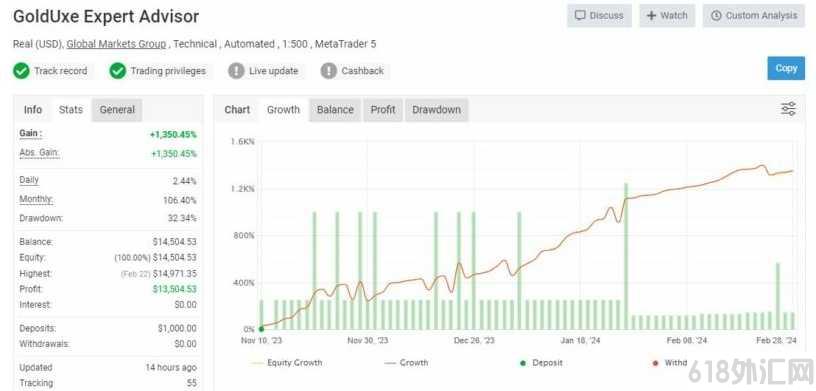This screenshot has width=816, height=391.
Task: Click the Trading privileges green checkmark icon
Action: [118, 71]
